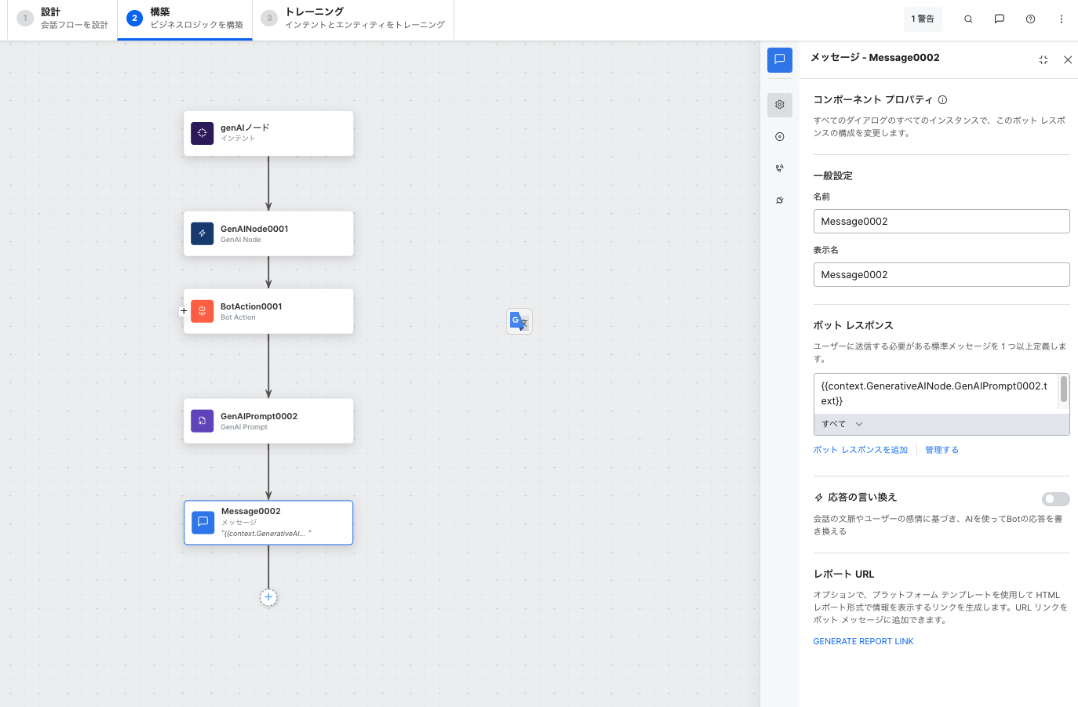Open component properties gear icon tab
This screenshot has width=1078, height=707.
click(x=780, y=105)
